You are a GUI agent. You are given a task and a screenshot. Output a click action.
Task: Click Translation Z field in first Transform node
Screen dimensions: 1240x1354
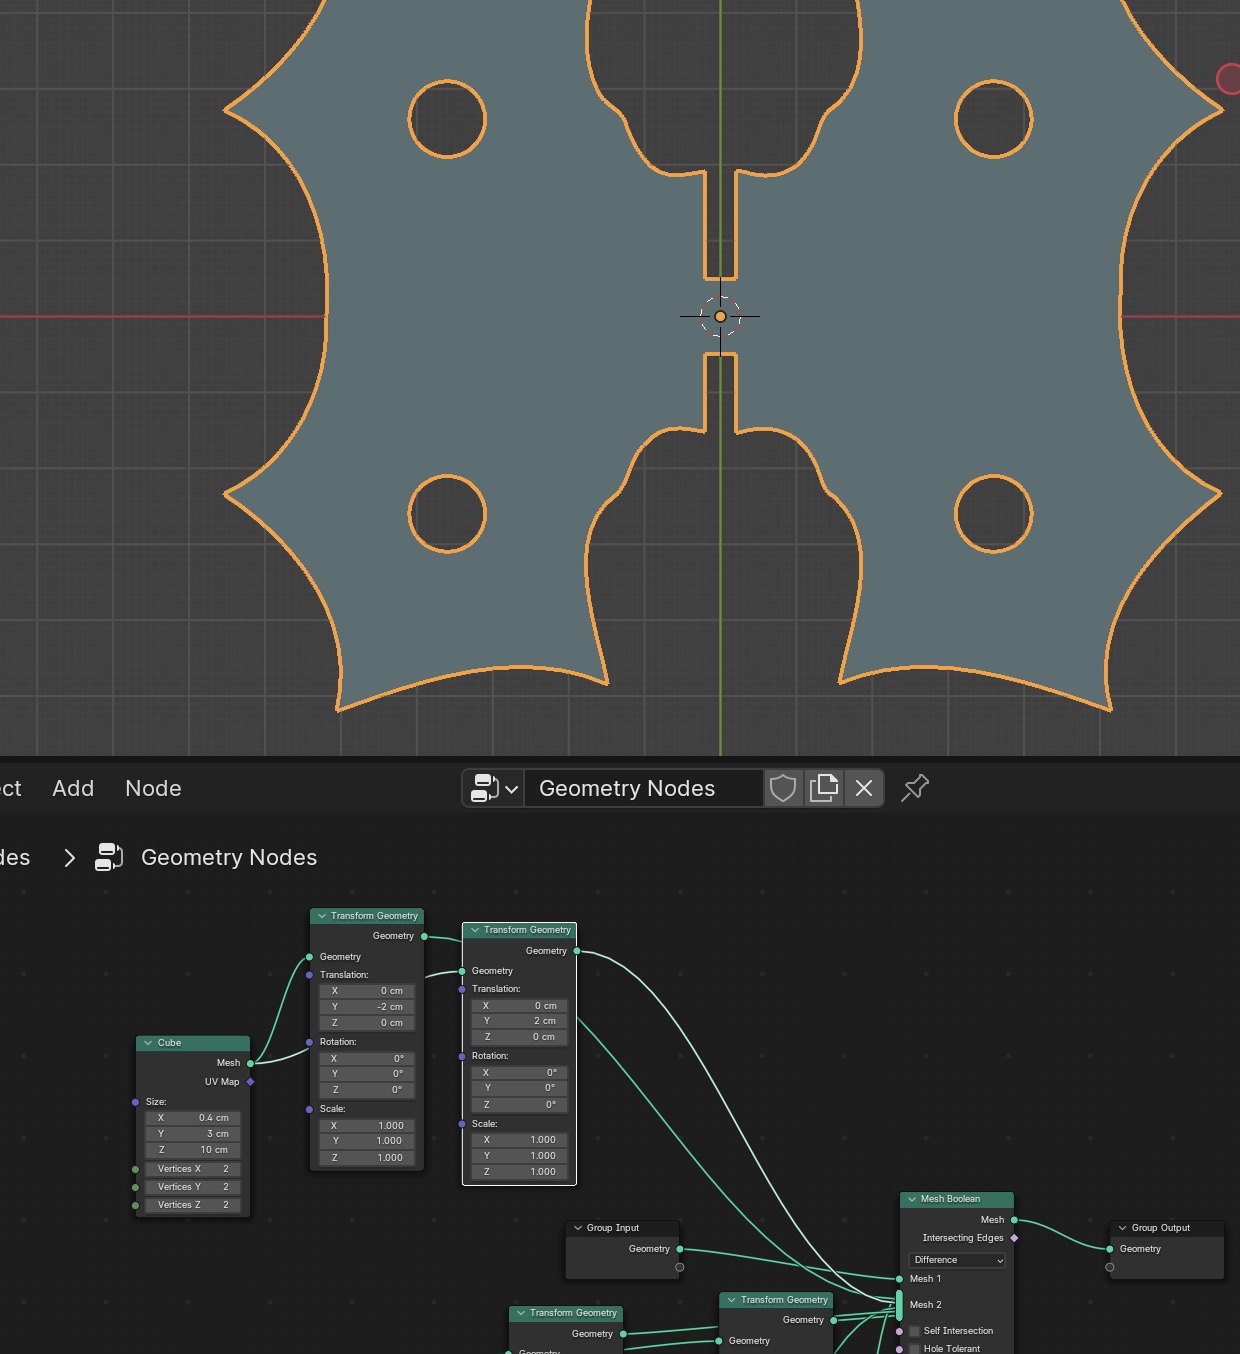(367, 1023)
